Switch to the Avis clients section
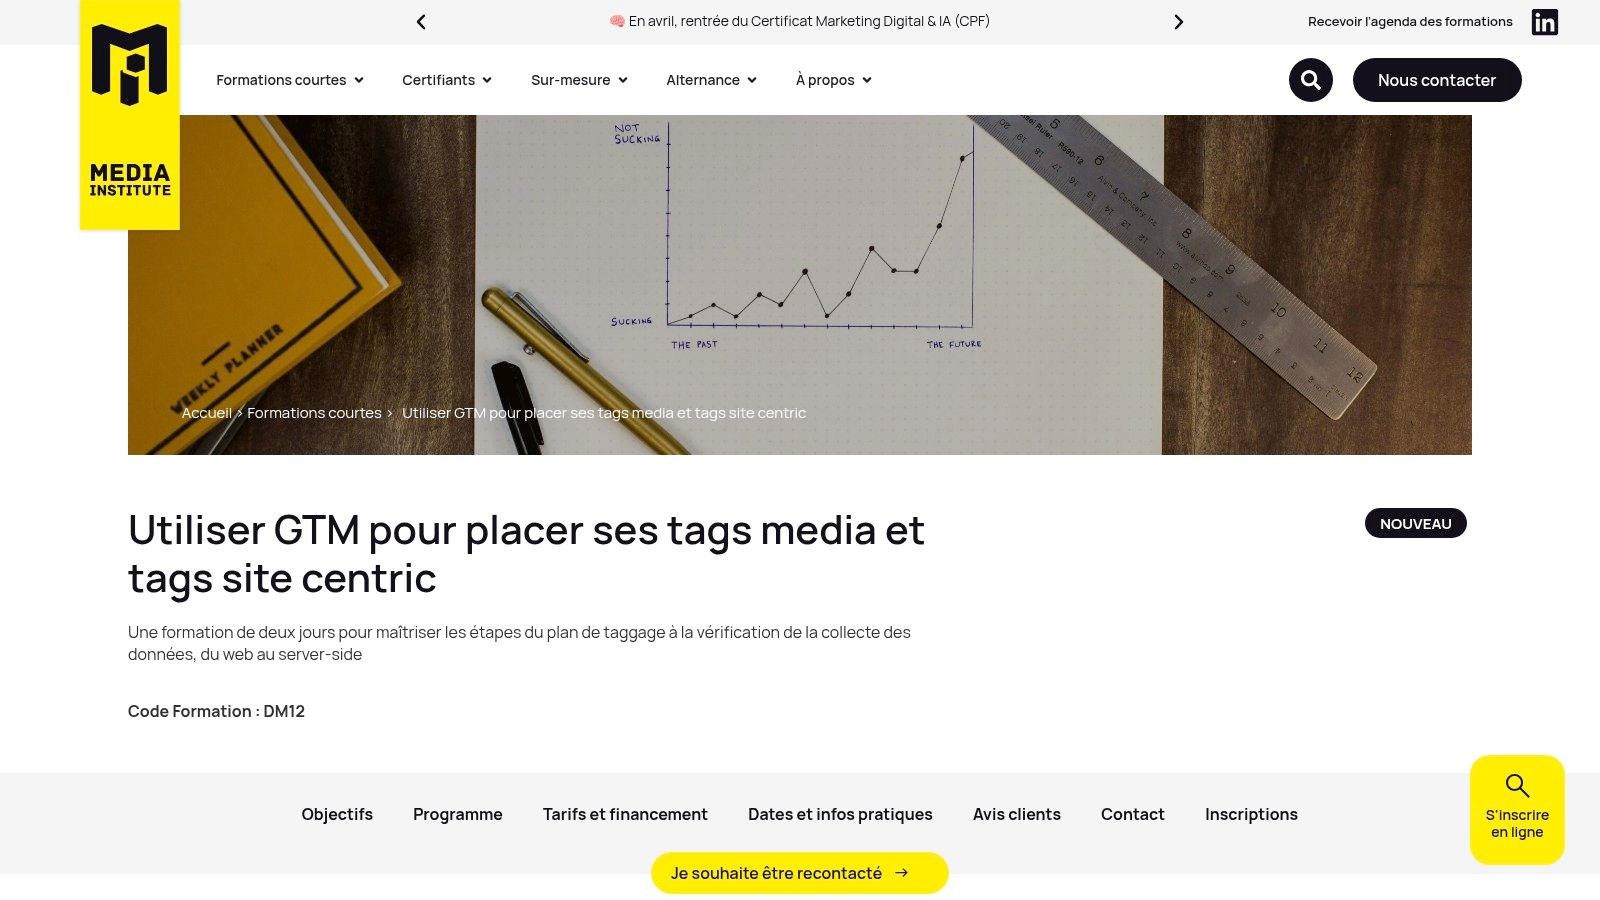The image size is (1600, 900). tap(1016, 814)
